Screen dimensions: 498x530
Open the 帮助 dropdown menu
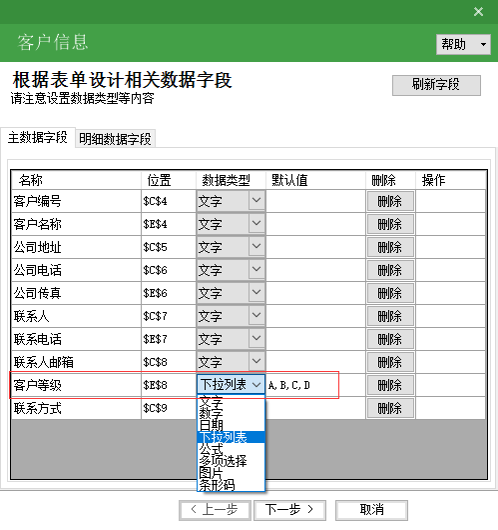[463, 44]
